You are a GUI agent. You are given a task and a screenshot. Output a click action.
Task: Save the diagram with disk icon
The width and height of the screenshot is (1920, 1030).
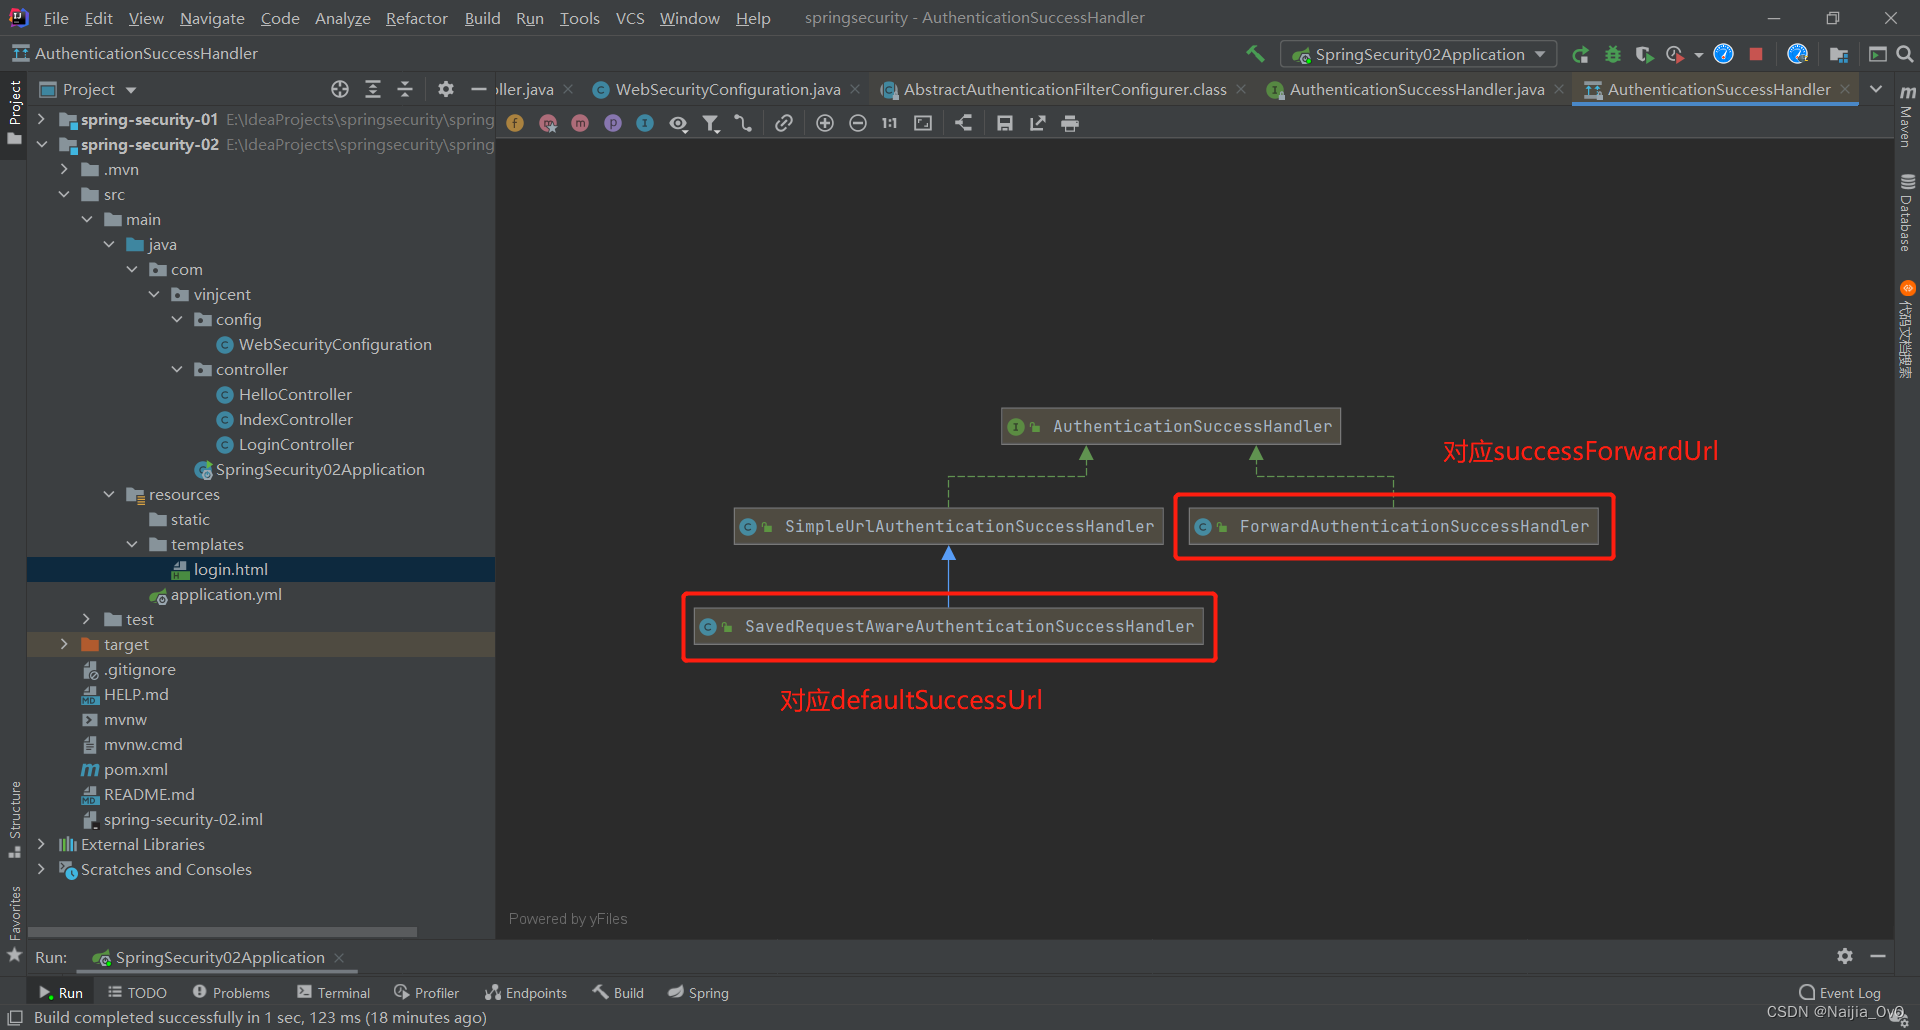[1005, 123]
